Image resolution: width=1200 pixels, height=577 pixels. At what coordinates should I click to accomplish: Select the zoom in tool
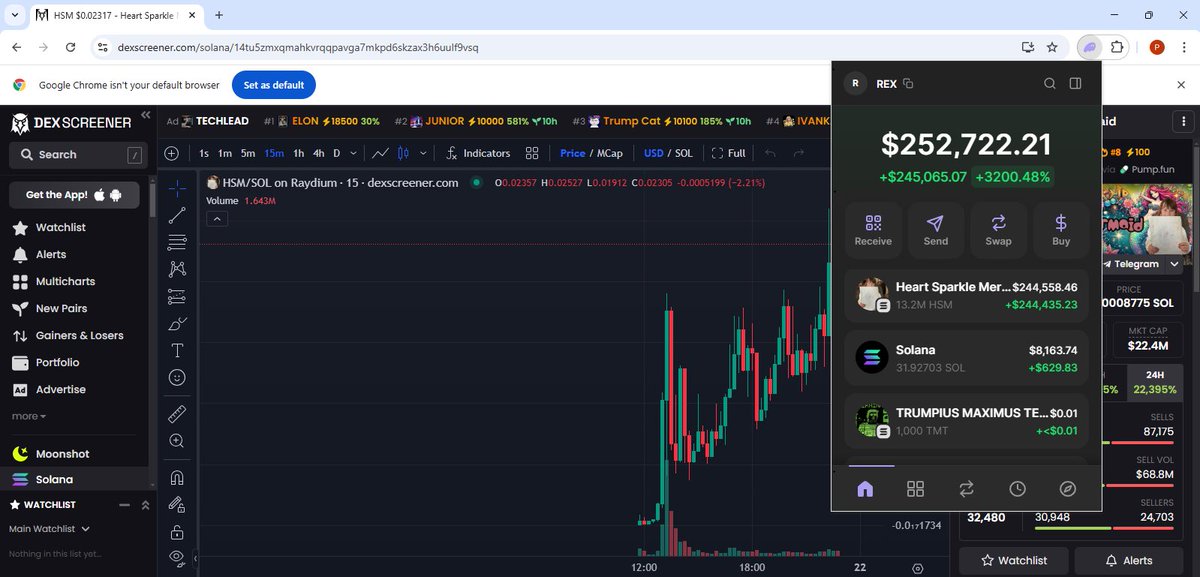click(x=177, y=440)
